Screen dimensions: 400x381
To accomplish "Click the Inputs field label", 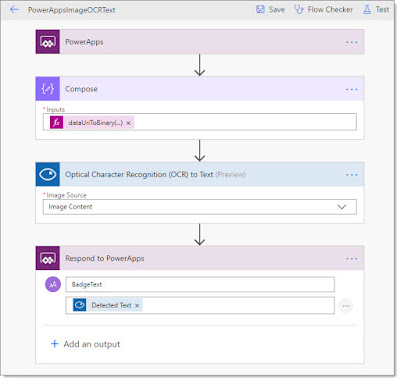I will [x=56, y=109].
